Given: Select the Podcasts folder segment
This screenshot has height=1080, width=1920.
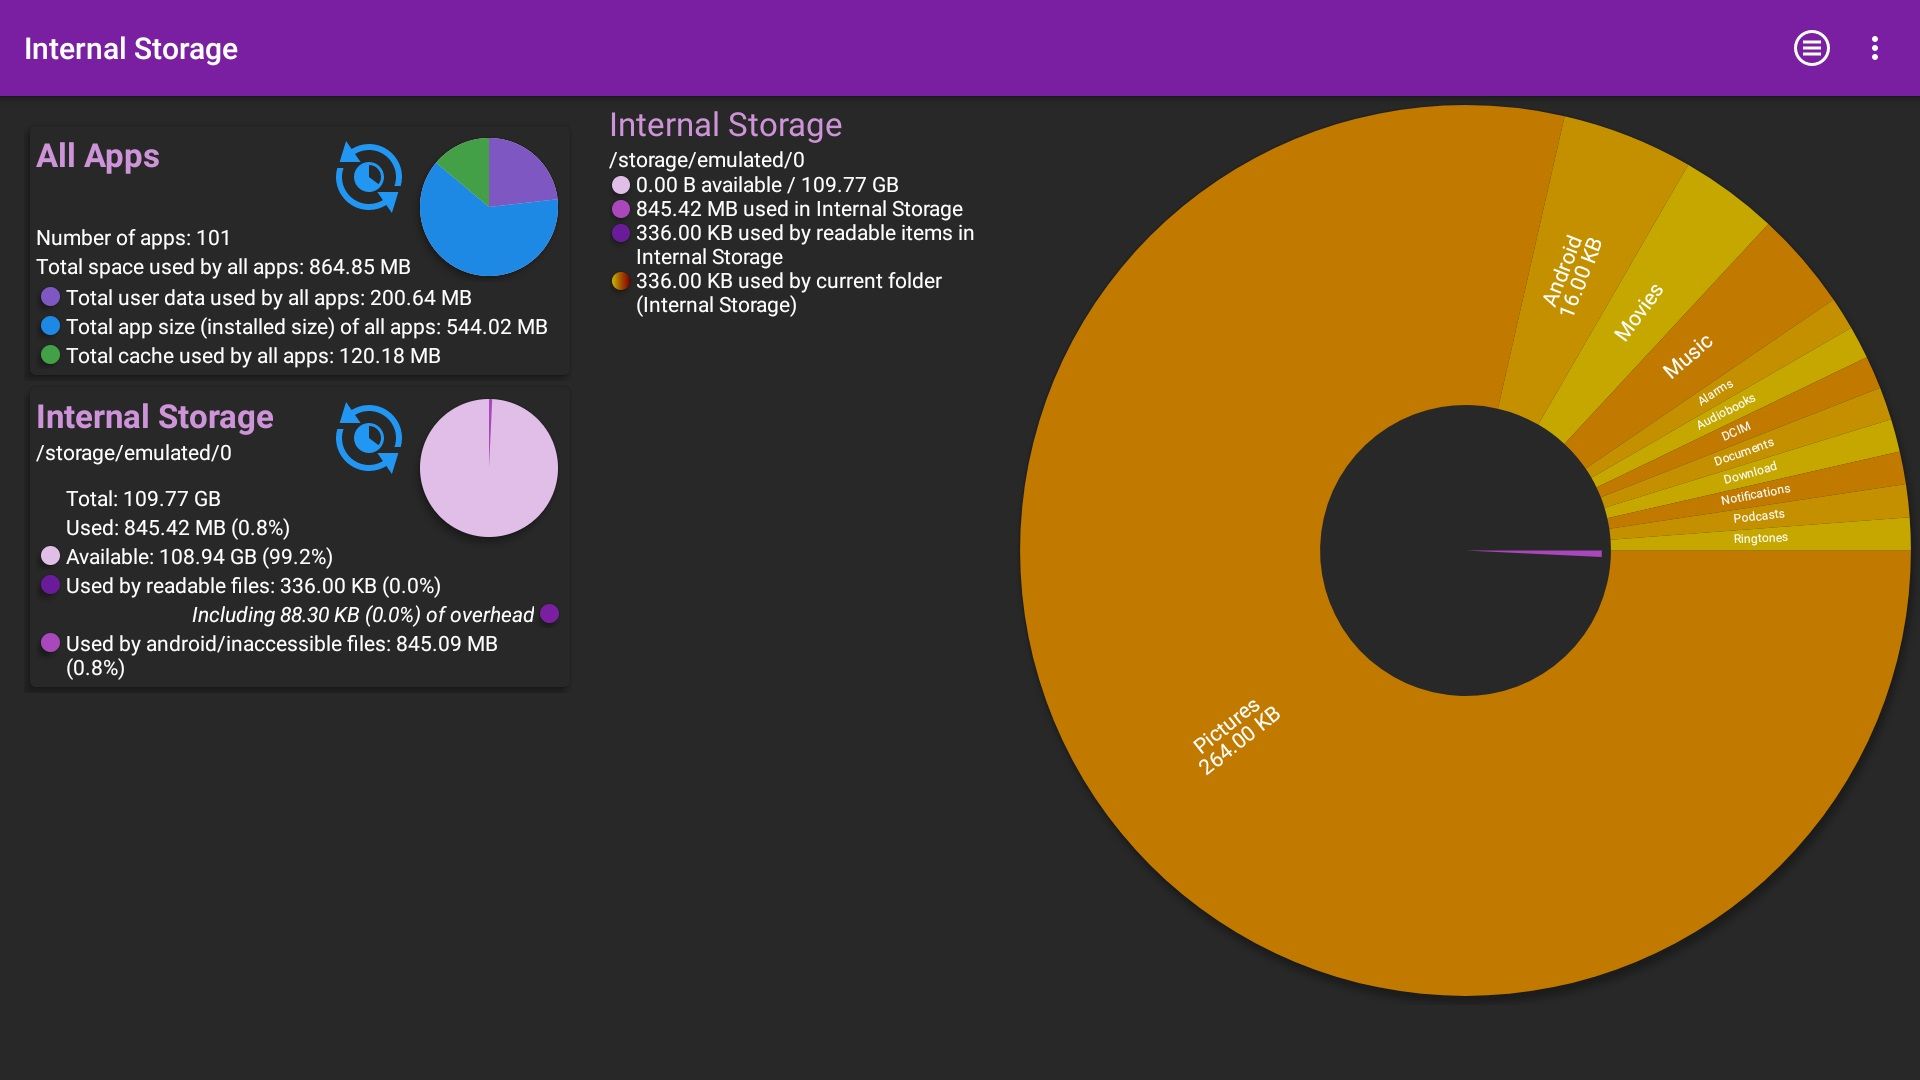Looking at the screenshot, I should 1758,516.
